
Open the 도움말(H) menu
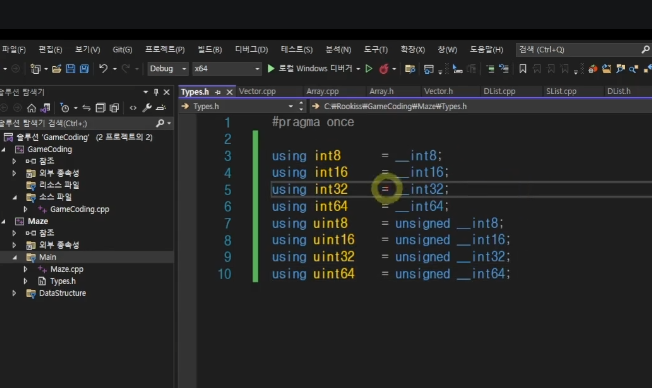click(486, 49)
